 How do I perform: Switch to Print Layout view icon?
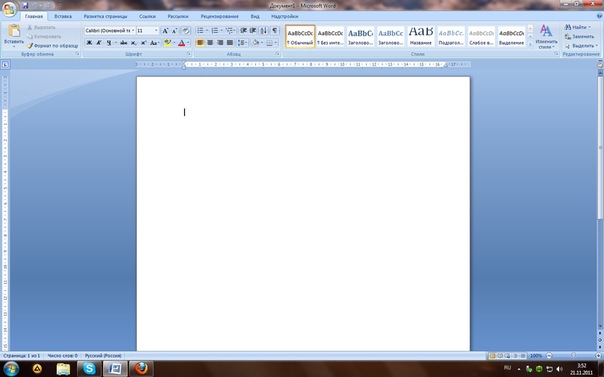point(492,356)
